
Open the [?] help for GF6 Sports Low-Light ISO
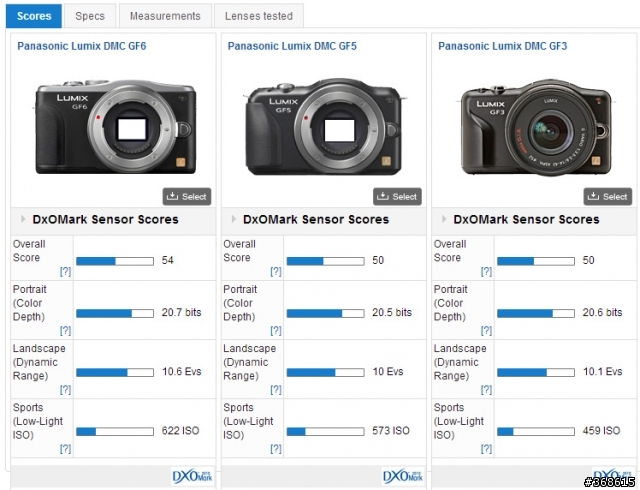coord(65,449)
